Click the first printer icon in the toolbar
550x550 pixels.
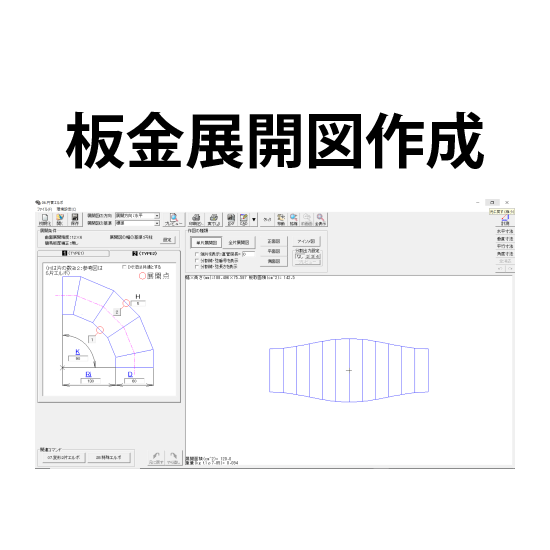pos(196,219)
